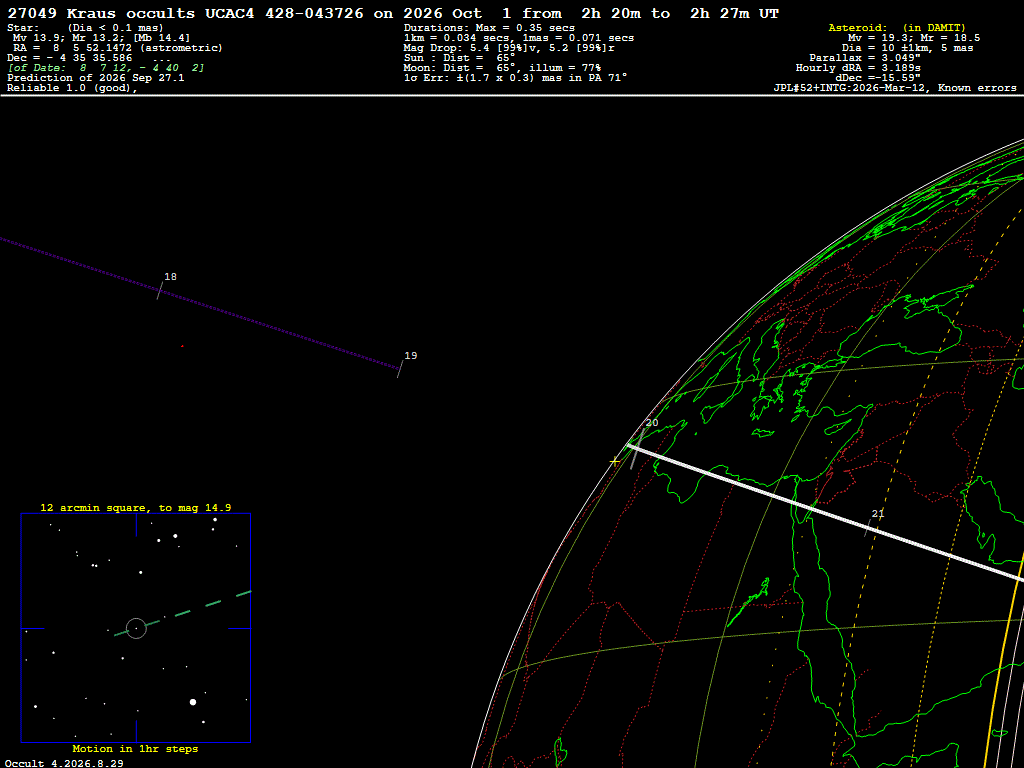Click the Occult 4.2026.8.29 version text
This screenshot has width=1024, height=768.
point(64,763)
